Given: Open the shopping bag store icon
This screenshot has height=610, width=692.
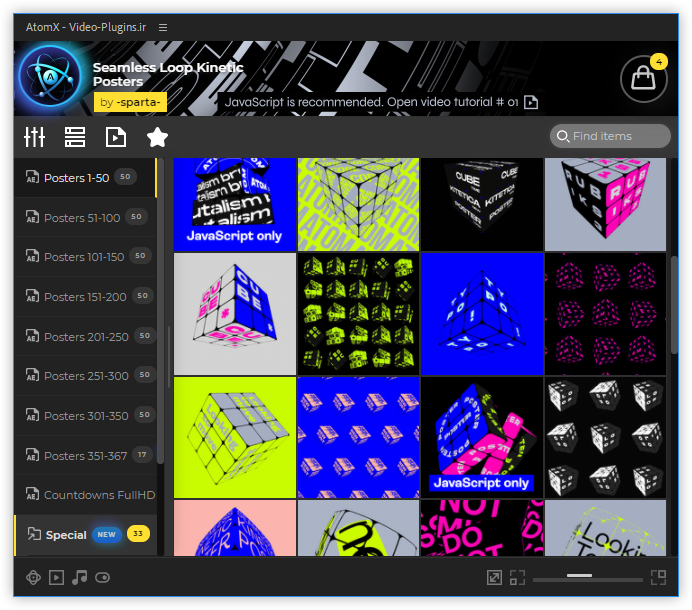Looking at the screenshot, I should [643, 79].
